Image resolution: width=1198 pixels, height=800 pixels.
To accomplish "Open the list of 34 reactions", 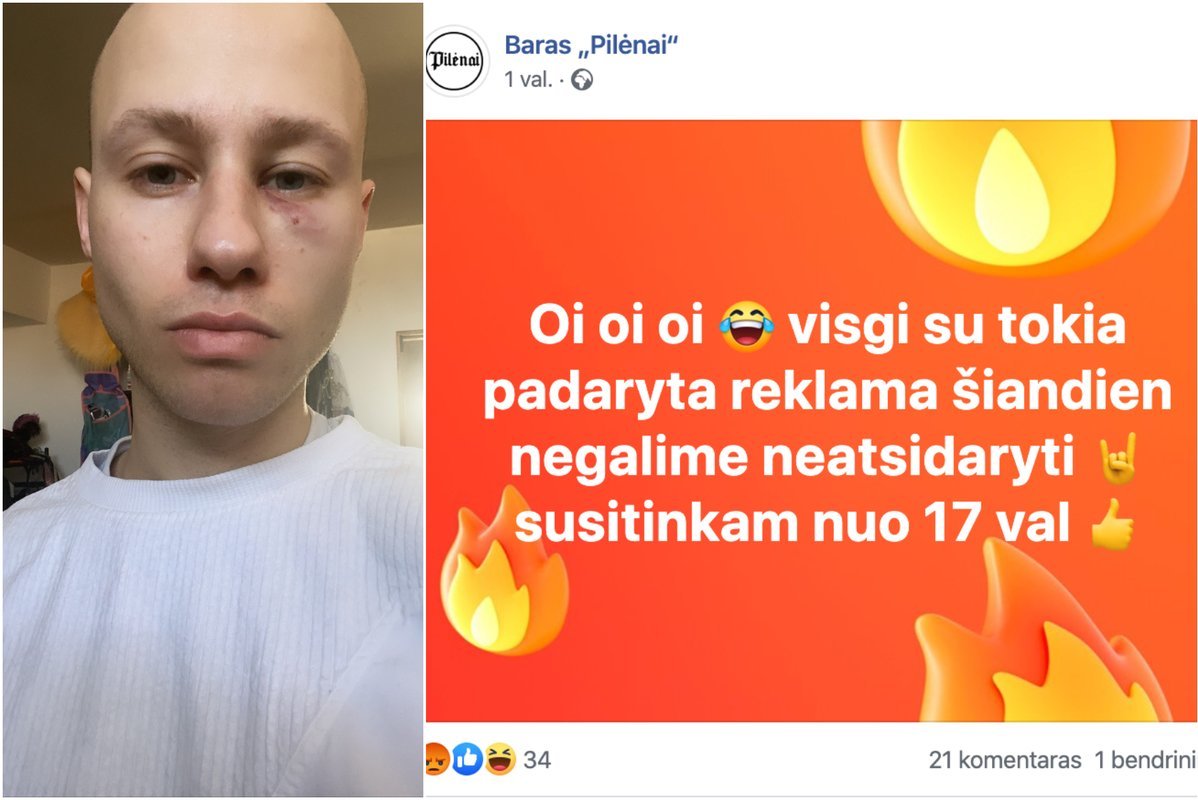I will (x=537, y=760).
